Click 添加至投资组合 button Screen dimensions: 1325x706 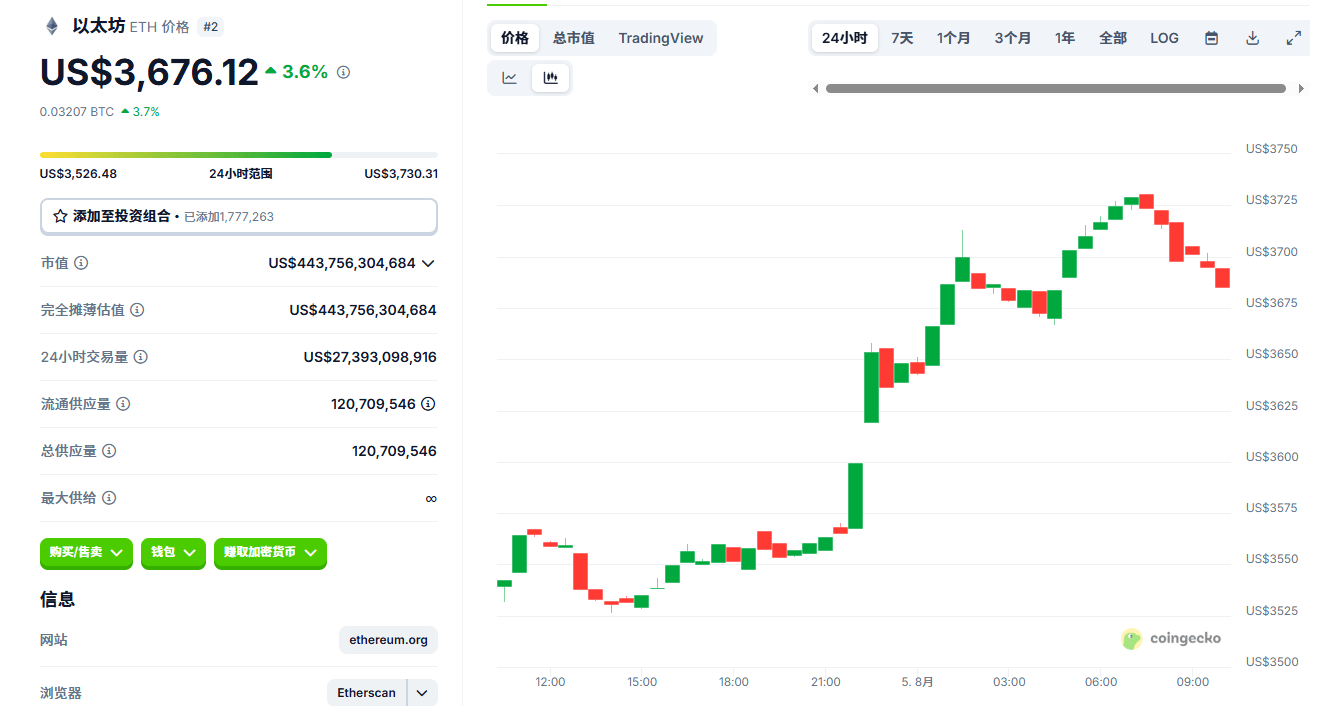pos(239,216)
